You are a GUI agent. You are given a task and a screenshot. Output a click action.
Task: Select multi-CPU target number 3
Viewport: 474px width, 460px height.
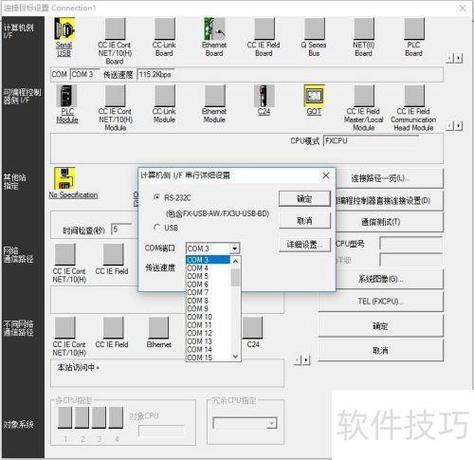tap(99, 418)
